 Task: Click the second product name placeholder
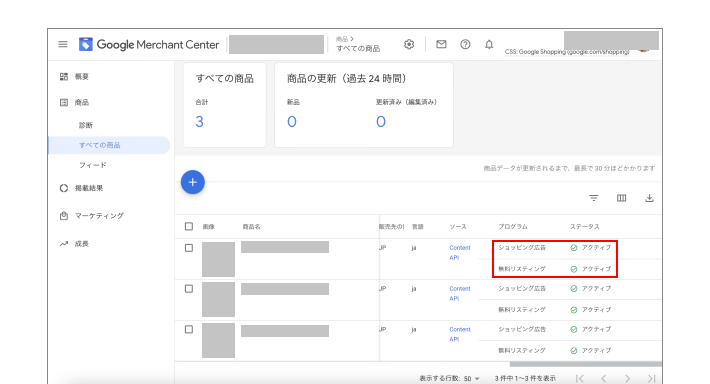pyautogui.click(x=285, y=289)
